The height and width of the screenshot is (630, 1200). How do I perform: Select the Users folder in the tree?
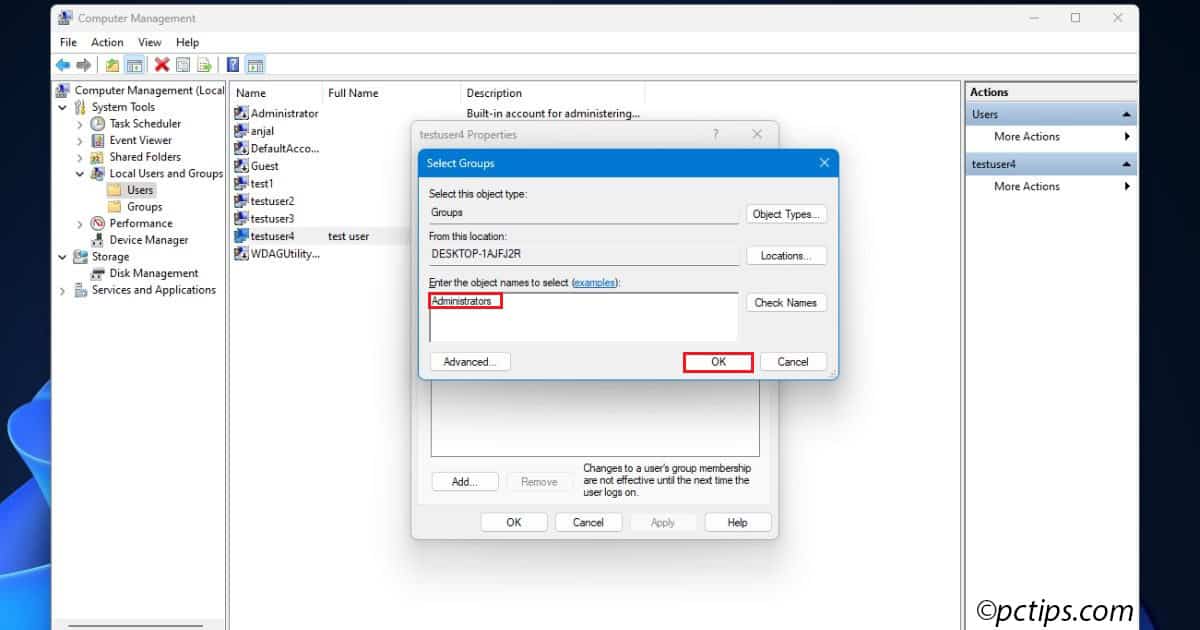[x=131, y=190]
